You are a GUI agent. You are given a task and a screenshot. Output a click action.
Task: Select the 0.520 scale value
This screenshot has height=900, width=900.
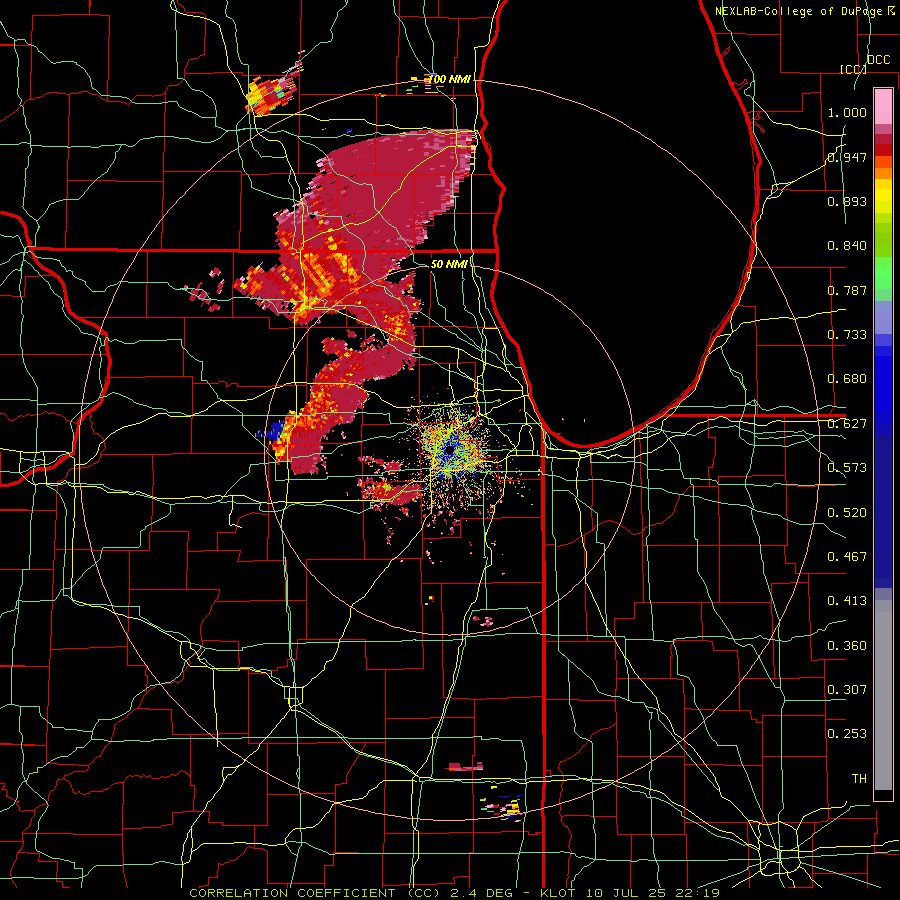click(847, 513)
